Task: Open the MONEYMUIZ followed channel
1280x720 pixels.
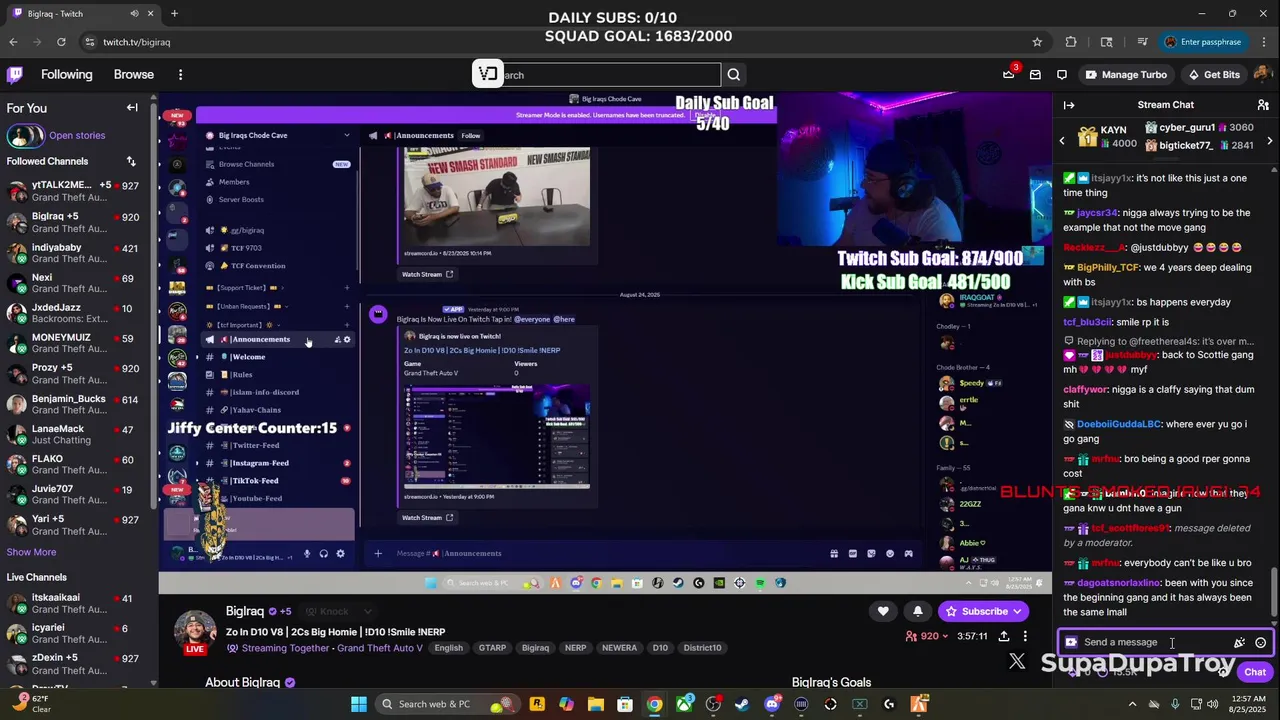Action: click(78, 344)
